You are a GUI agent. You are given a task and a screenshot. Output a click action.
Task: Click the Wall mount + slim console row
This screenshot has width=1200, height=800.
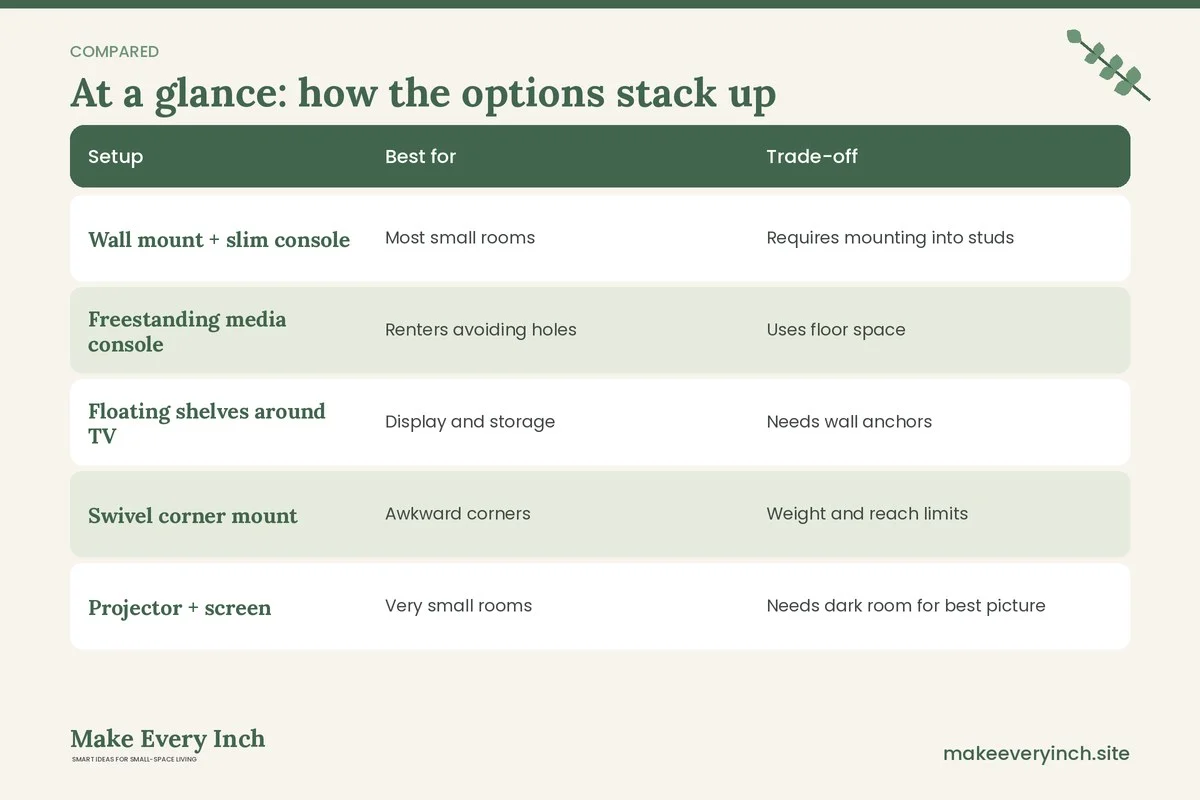coord(600,238)
